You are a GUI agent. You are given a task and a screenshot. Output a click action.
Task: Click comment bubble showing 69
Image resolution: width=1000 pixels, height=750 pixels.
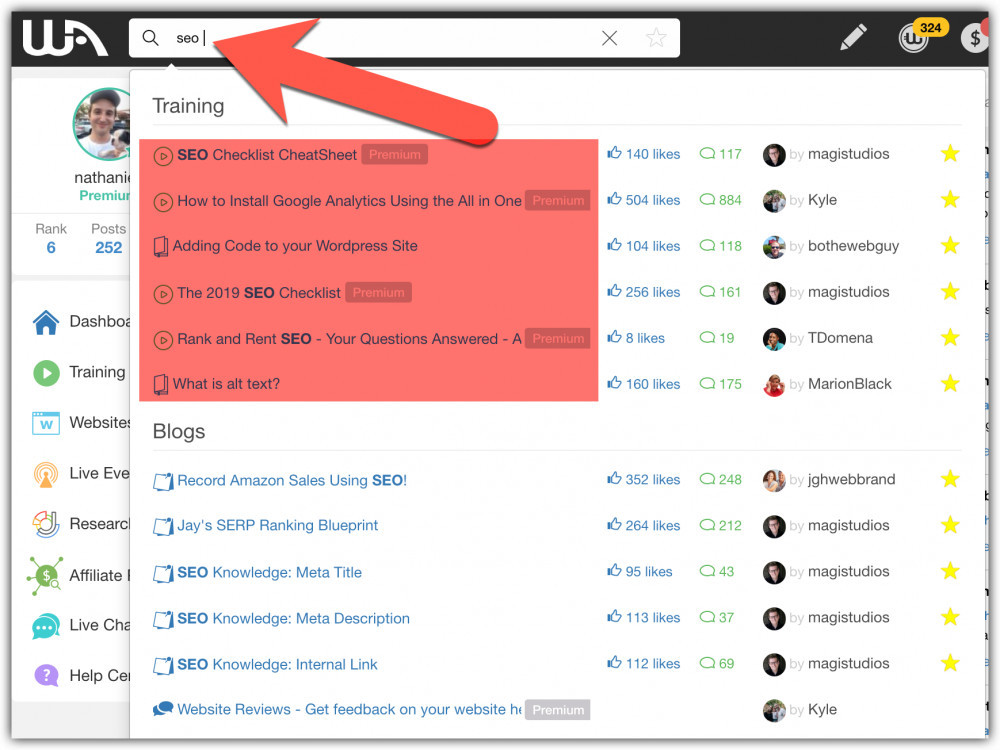[707, 663]
